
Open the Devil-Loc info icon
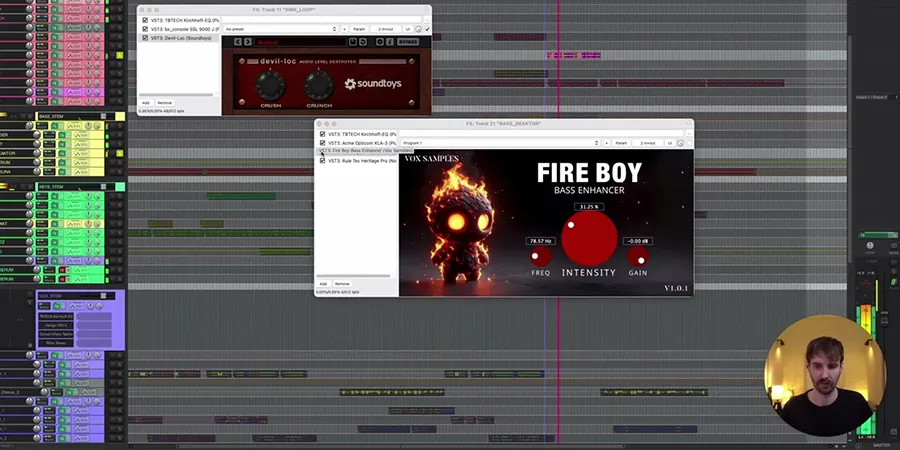tap(389, 42)
